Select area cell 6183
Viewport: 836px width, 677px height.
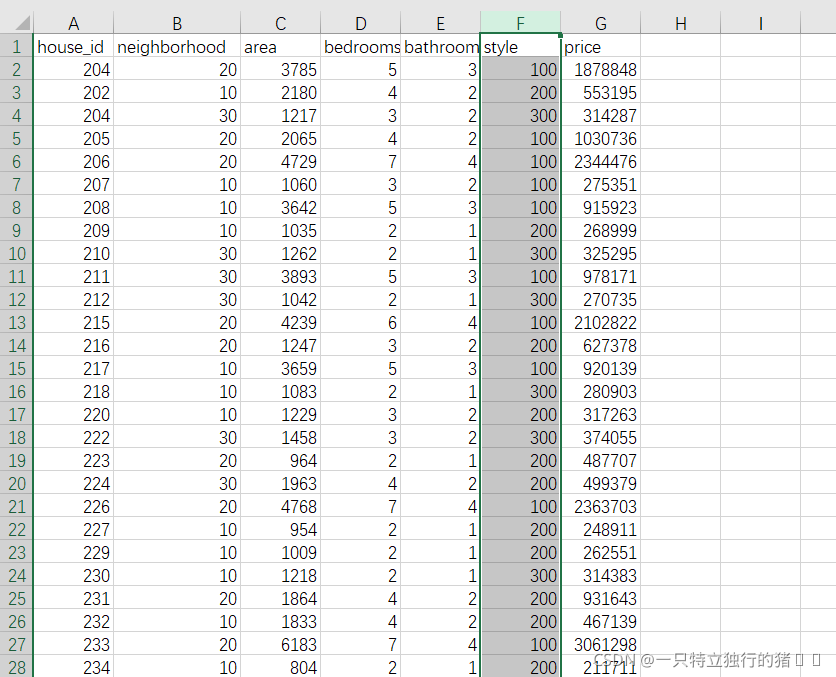(280, 644)
